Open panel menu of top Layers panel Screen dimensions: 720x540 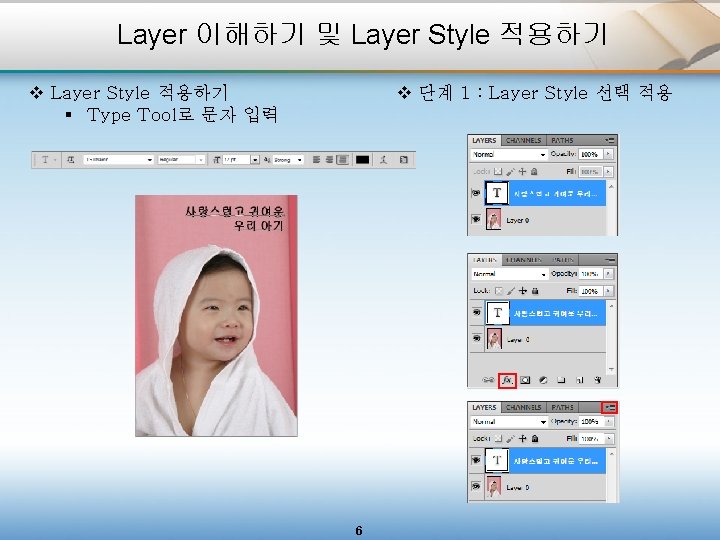coord(610,140)
